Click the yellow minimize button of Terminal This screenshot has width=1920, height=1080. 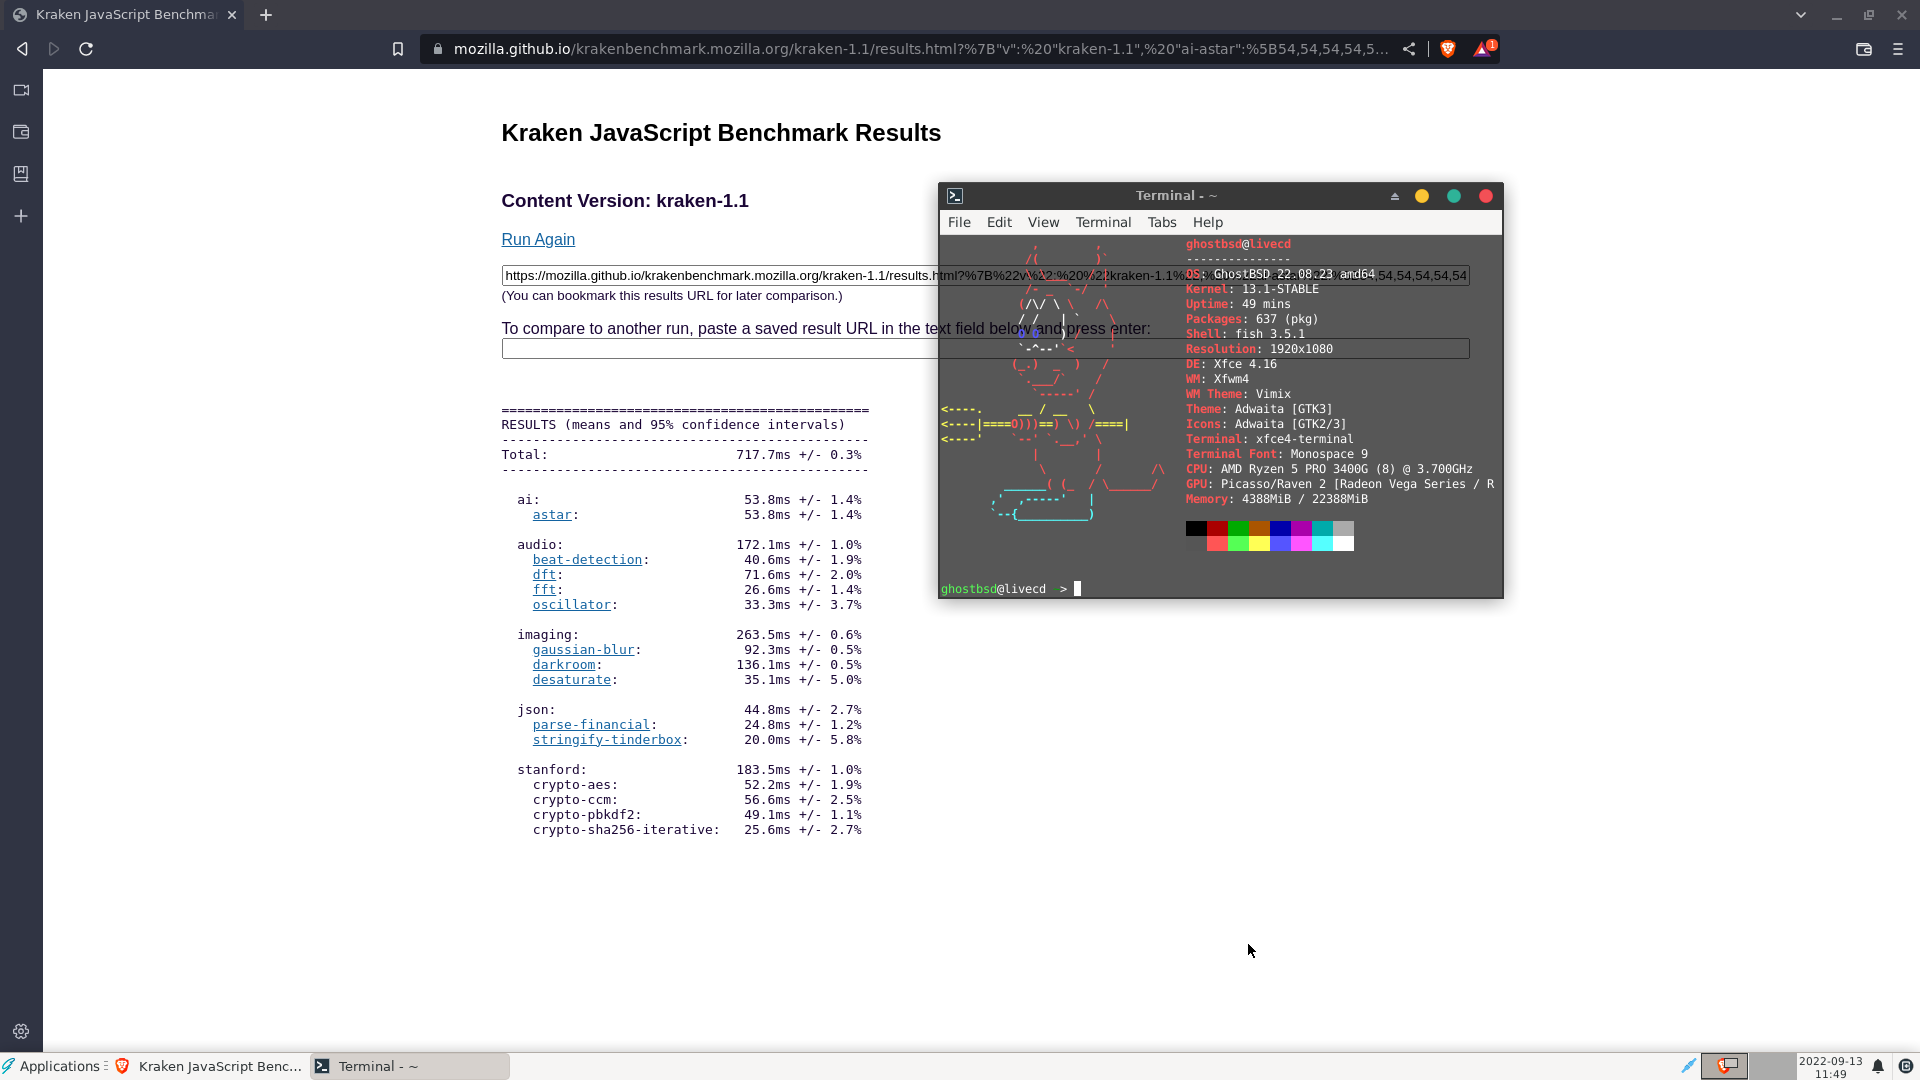1422,196
